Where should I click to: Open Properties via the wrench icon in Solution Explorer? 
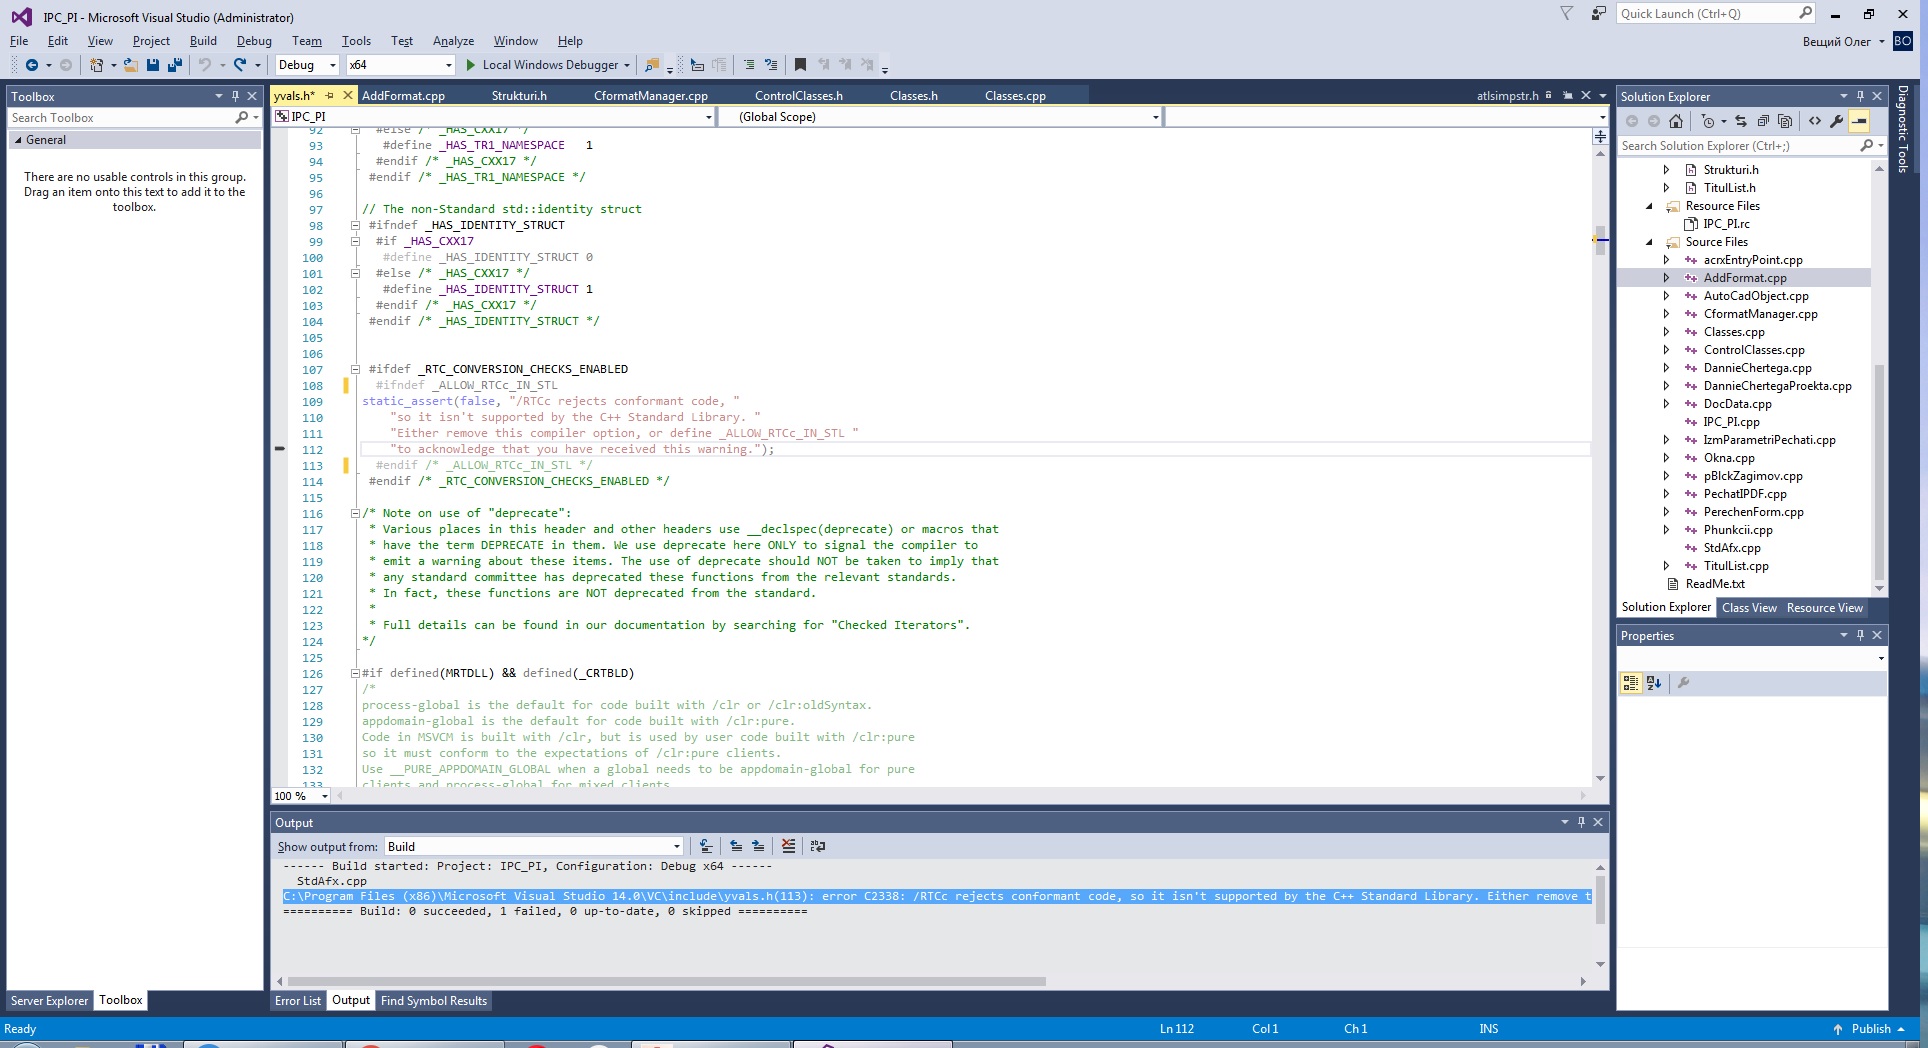(x=1837, y=121)
